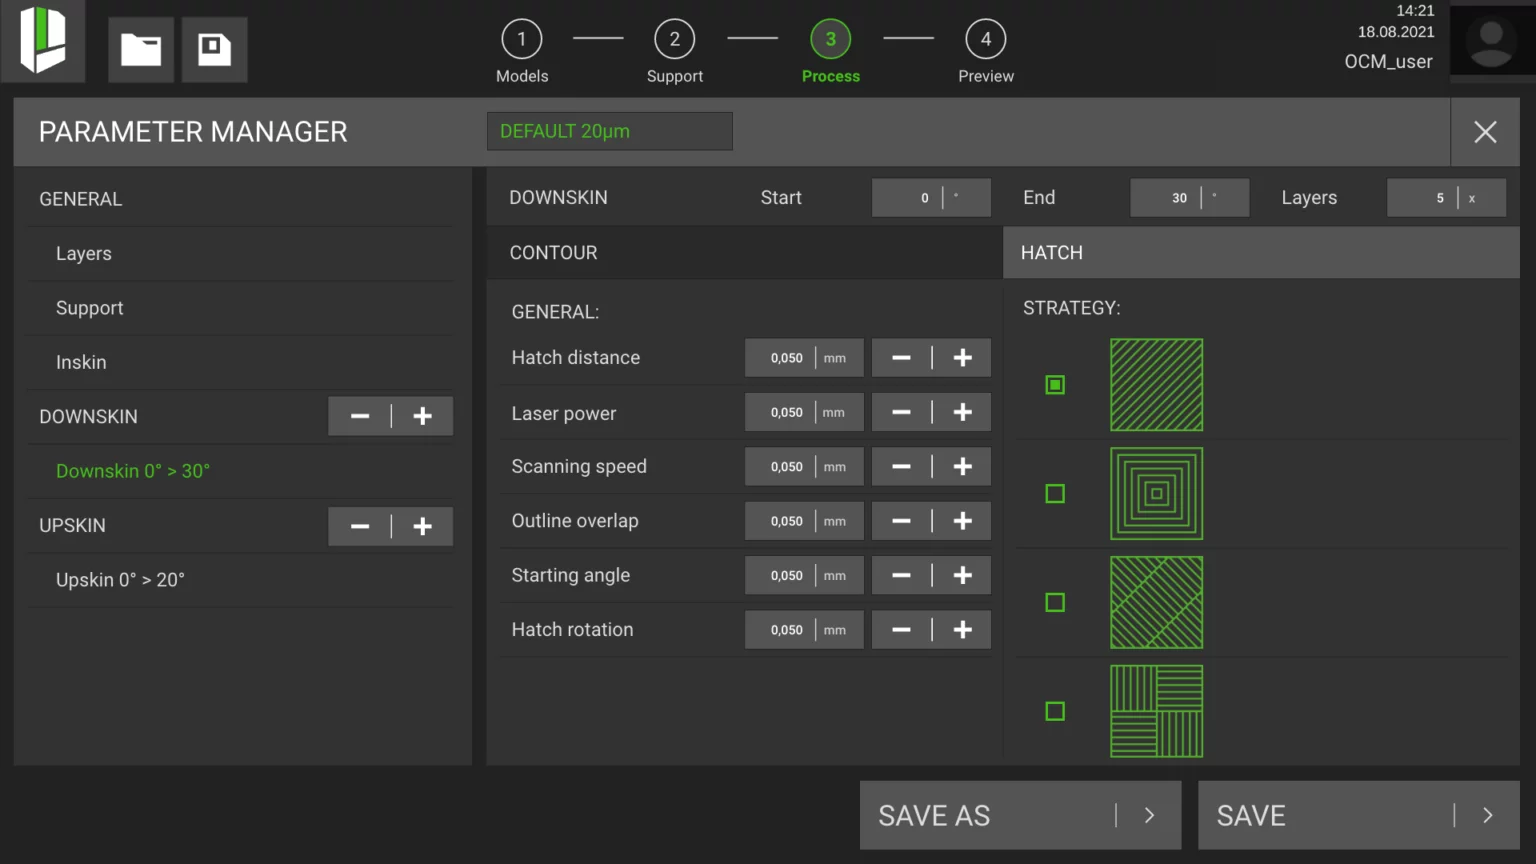Click the diagonal lines hatch pattern thumbnail
The height and width of the screenshot is (864, 1536).
point(1156,385)
